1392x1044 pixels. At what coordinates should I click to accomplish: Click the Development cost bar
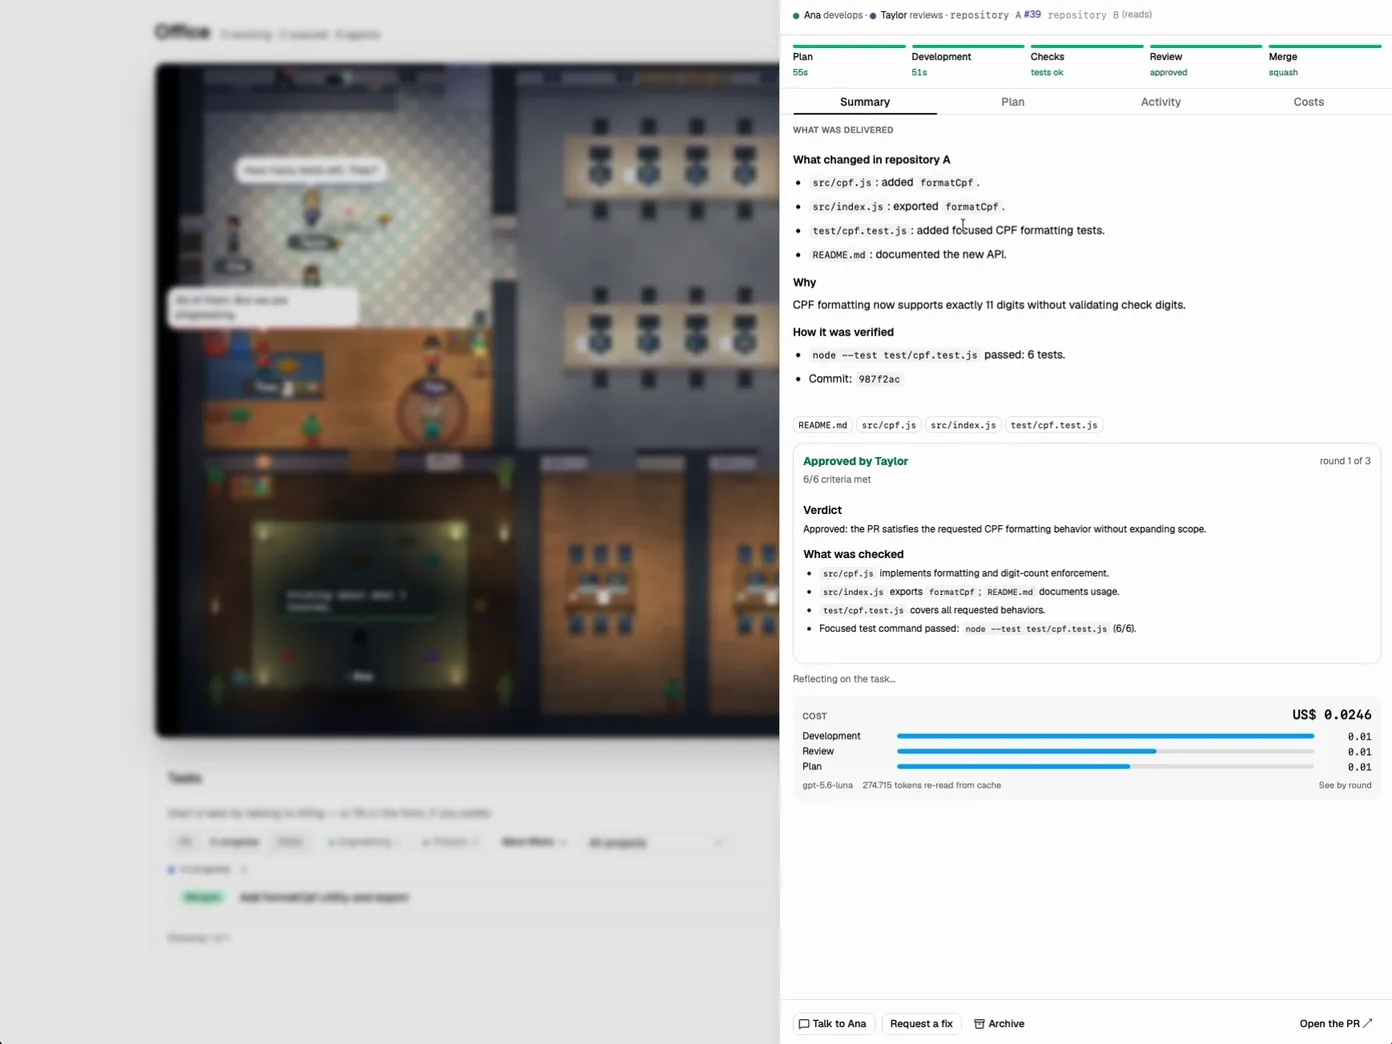1105,736
